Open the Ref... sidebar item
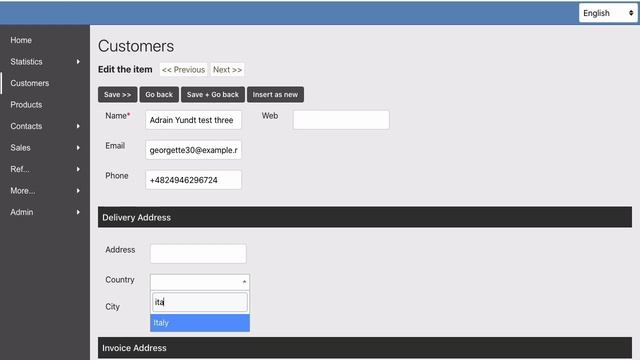Image resolution: width=640 pixels, height=360 pixels. [x=20, y=169]
